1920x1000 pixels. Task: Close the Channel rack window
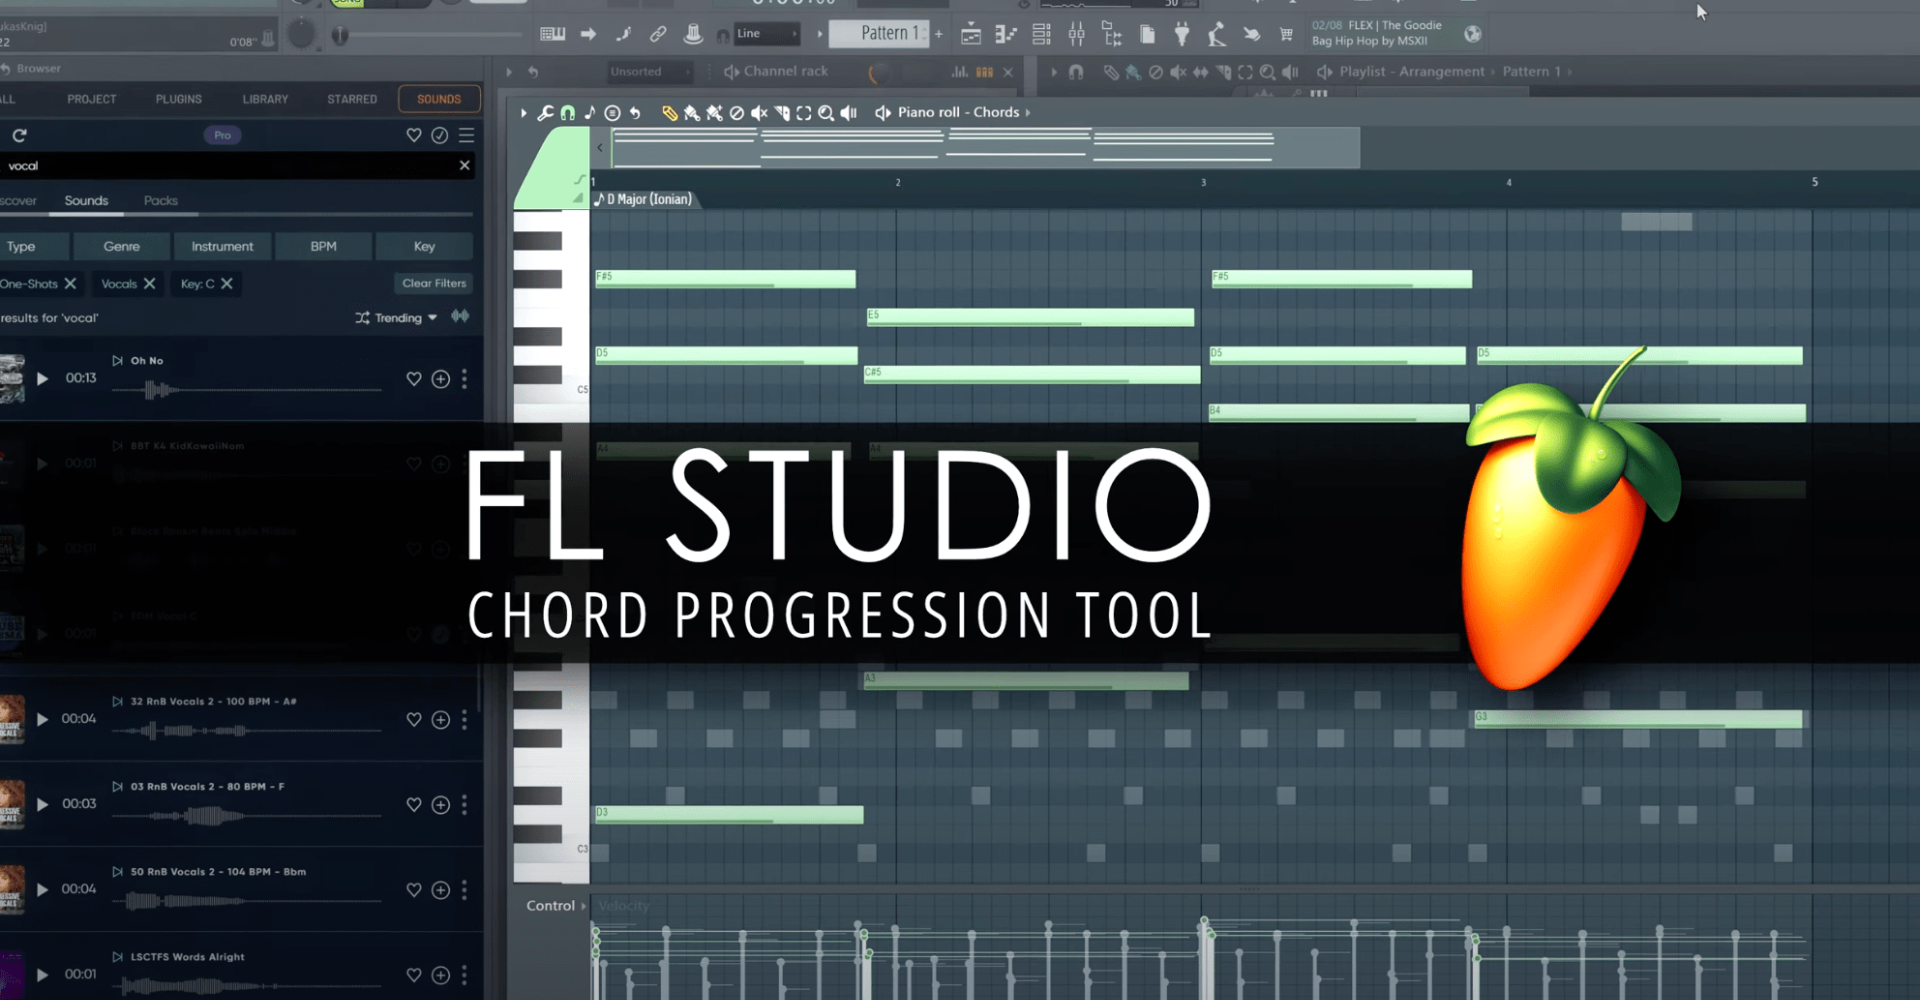(1008, 72)
